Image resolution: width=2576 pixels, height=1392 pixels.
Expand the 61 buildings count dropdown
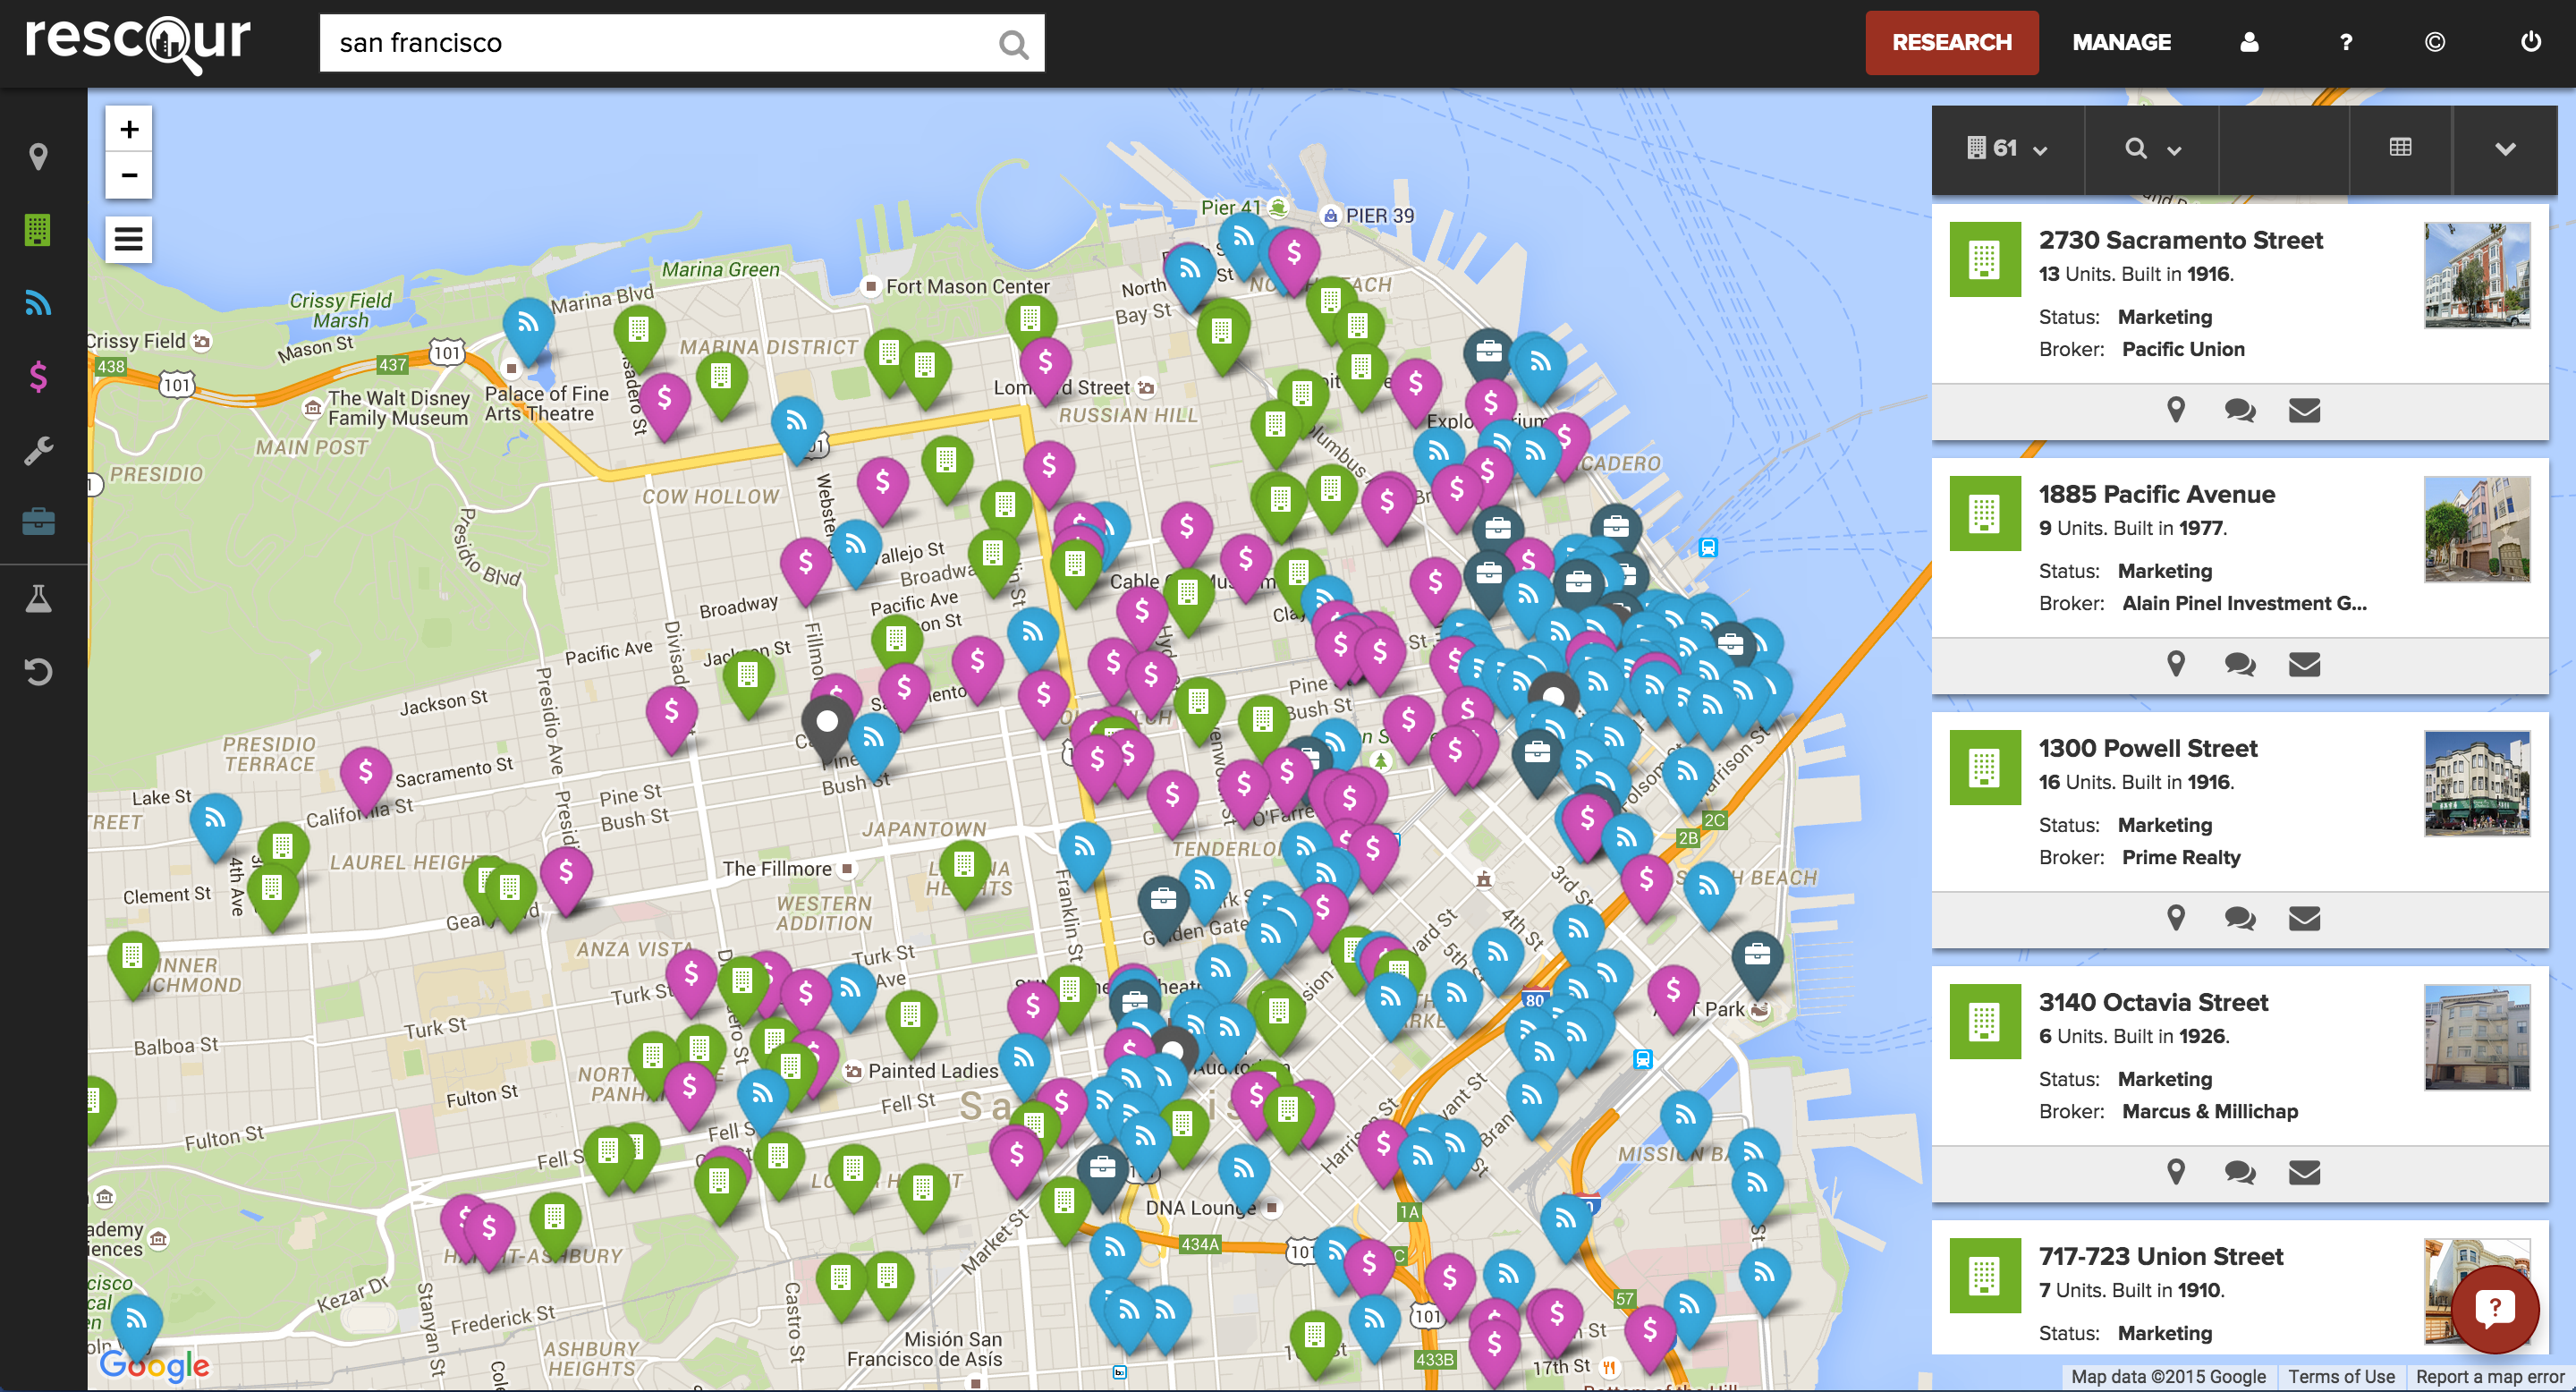point(2009,149)
